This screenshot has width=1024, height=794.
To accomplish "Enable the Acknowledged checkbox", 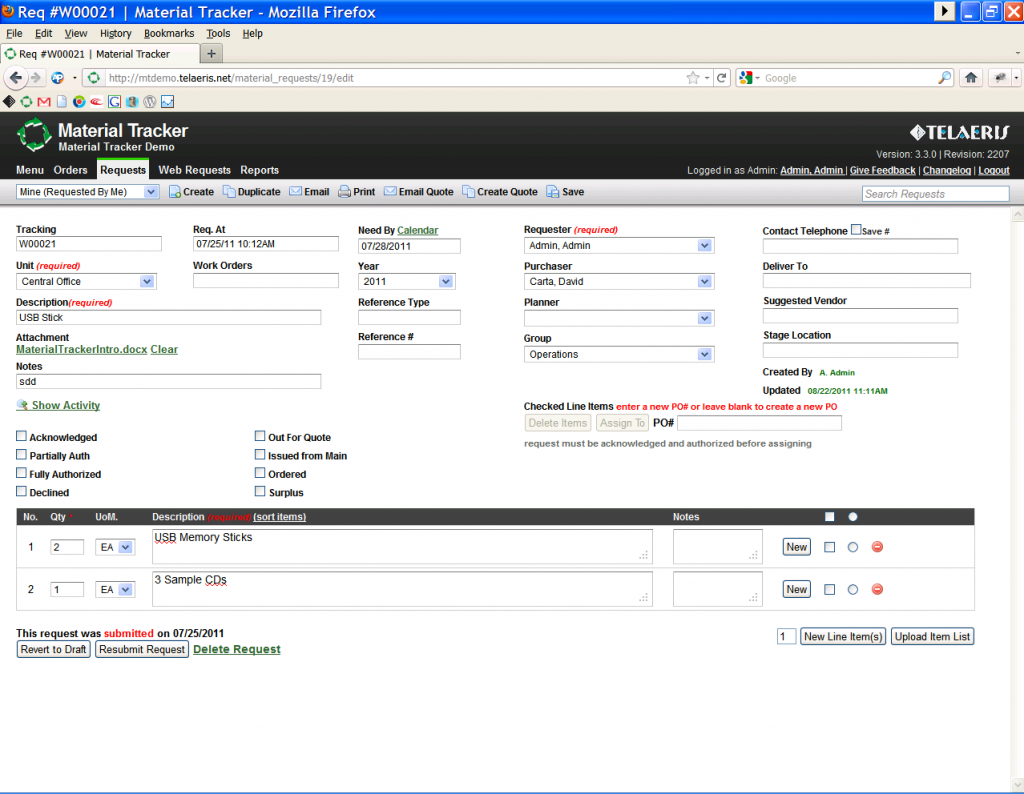I will pyautogui.click(x=21, y=437).
